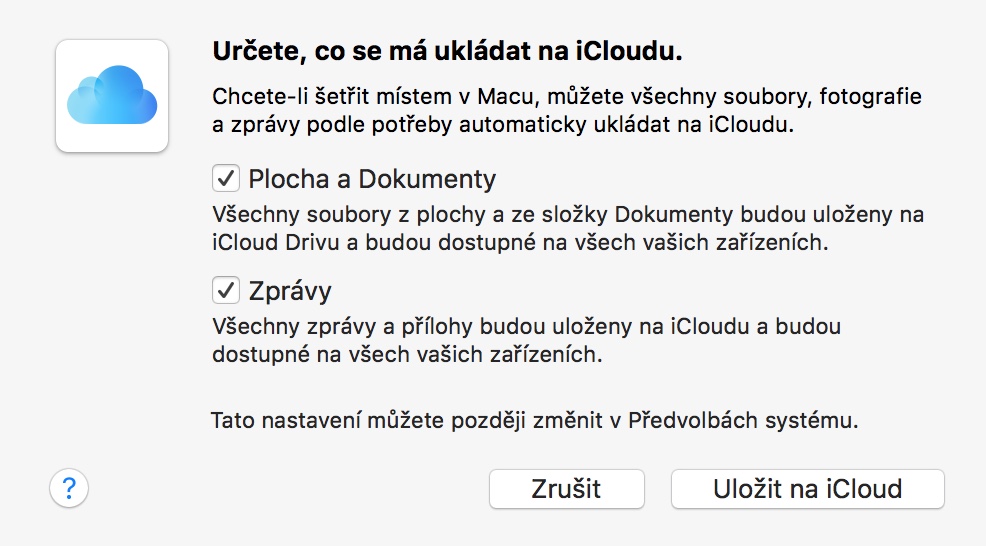Click the note starting with Tato nastavení můžete
Image resolution: width=986 pixels, height=546 pixels.
click(535, 420)
